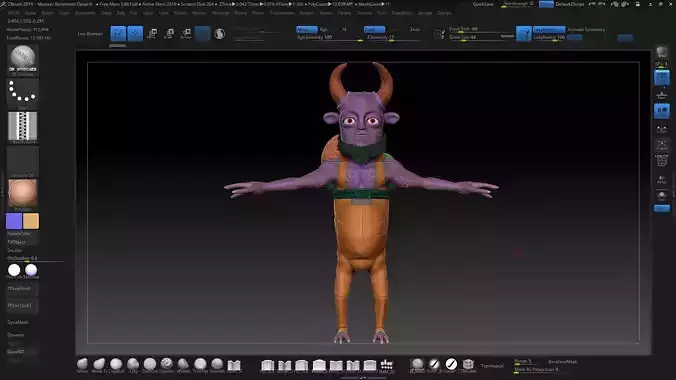This screenshot has height=380, width=676.
Task: Select the ZModeler cube brush
Action: click(468, 365)
